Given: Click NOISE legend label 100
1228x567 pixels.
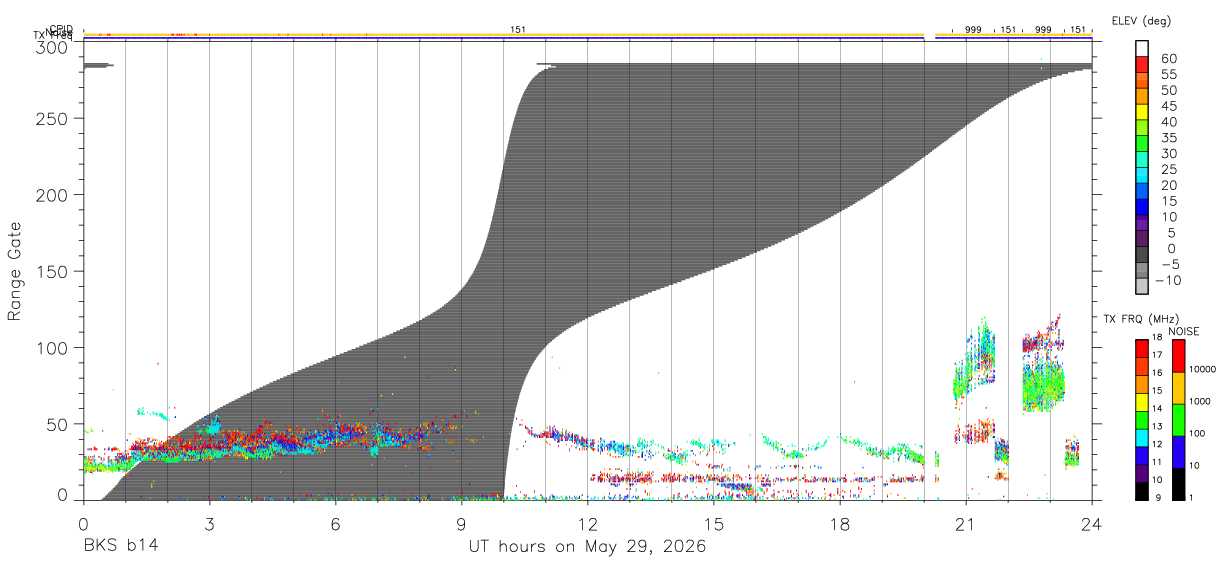Looking at the screenshot, I should coord(1198,433).
